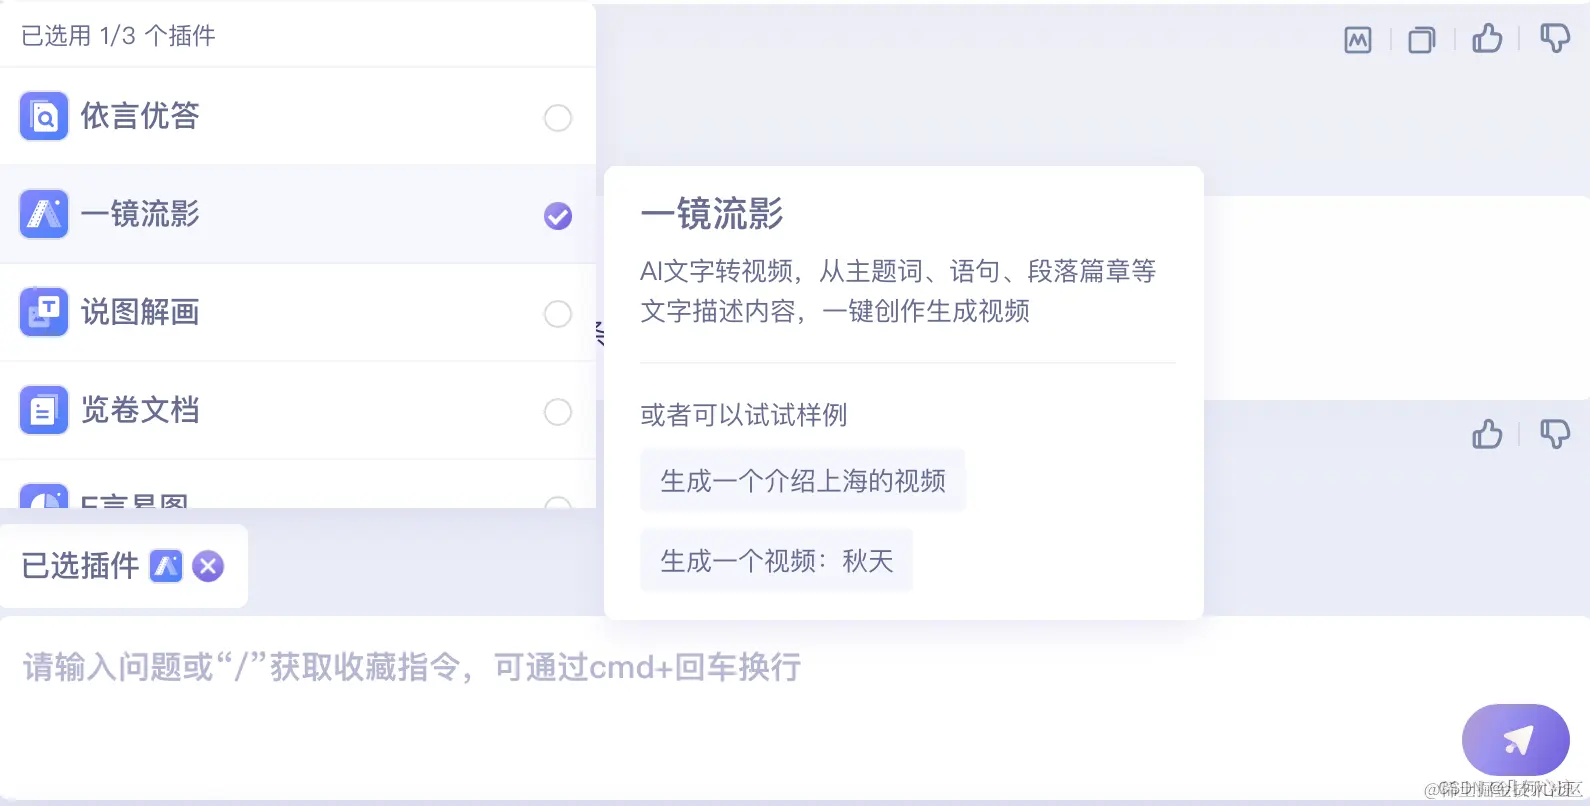The height and width of the screenshot is (806, 1590).
Task: Click the 览卷文档 plugin icon
Action: [x=43, y=410]
